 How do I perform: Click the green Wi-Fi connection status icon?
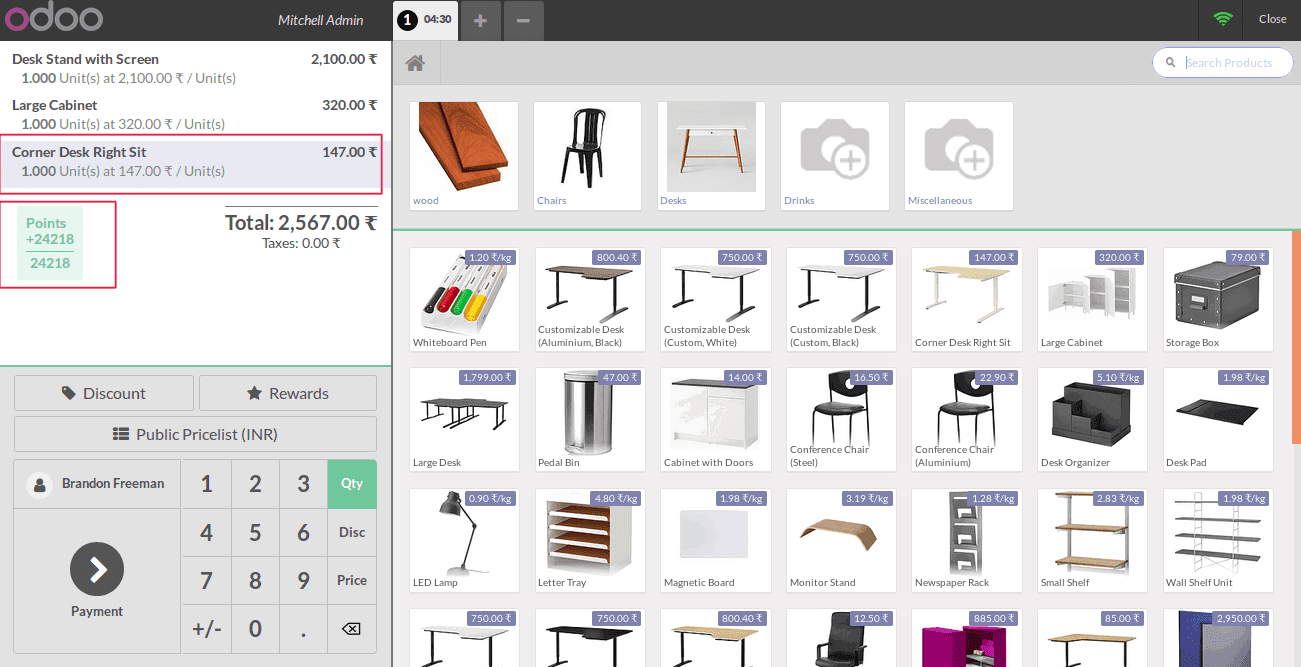point(1222,19)
